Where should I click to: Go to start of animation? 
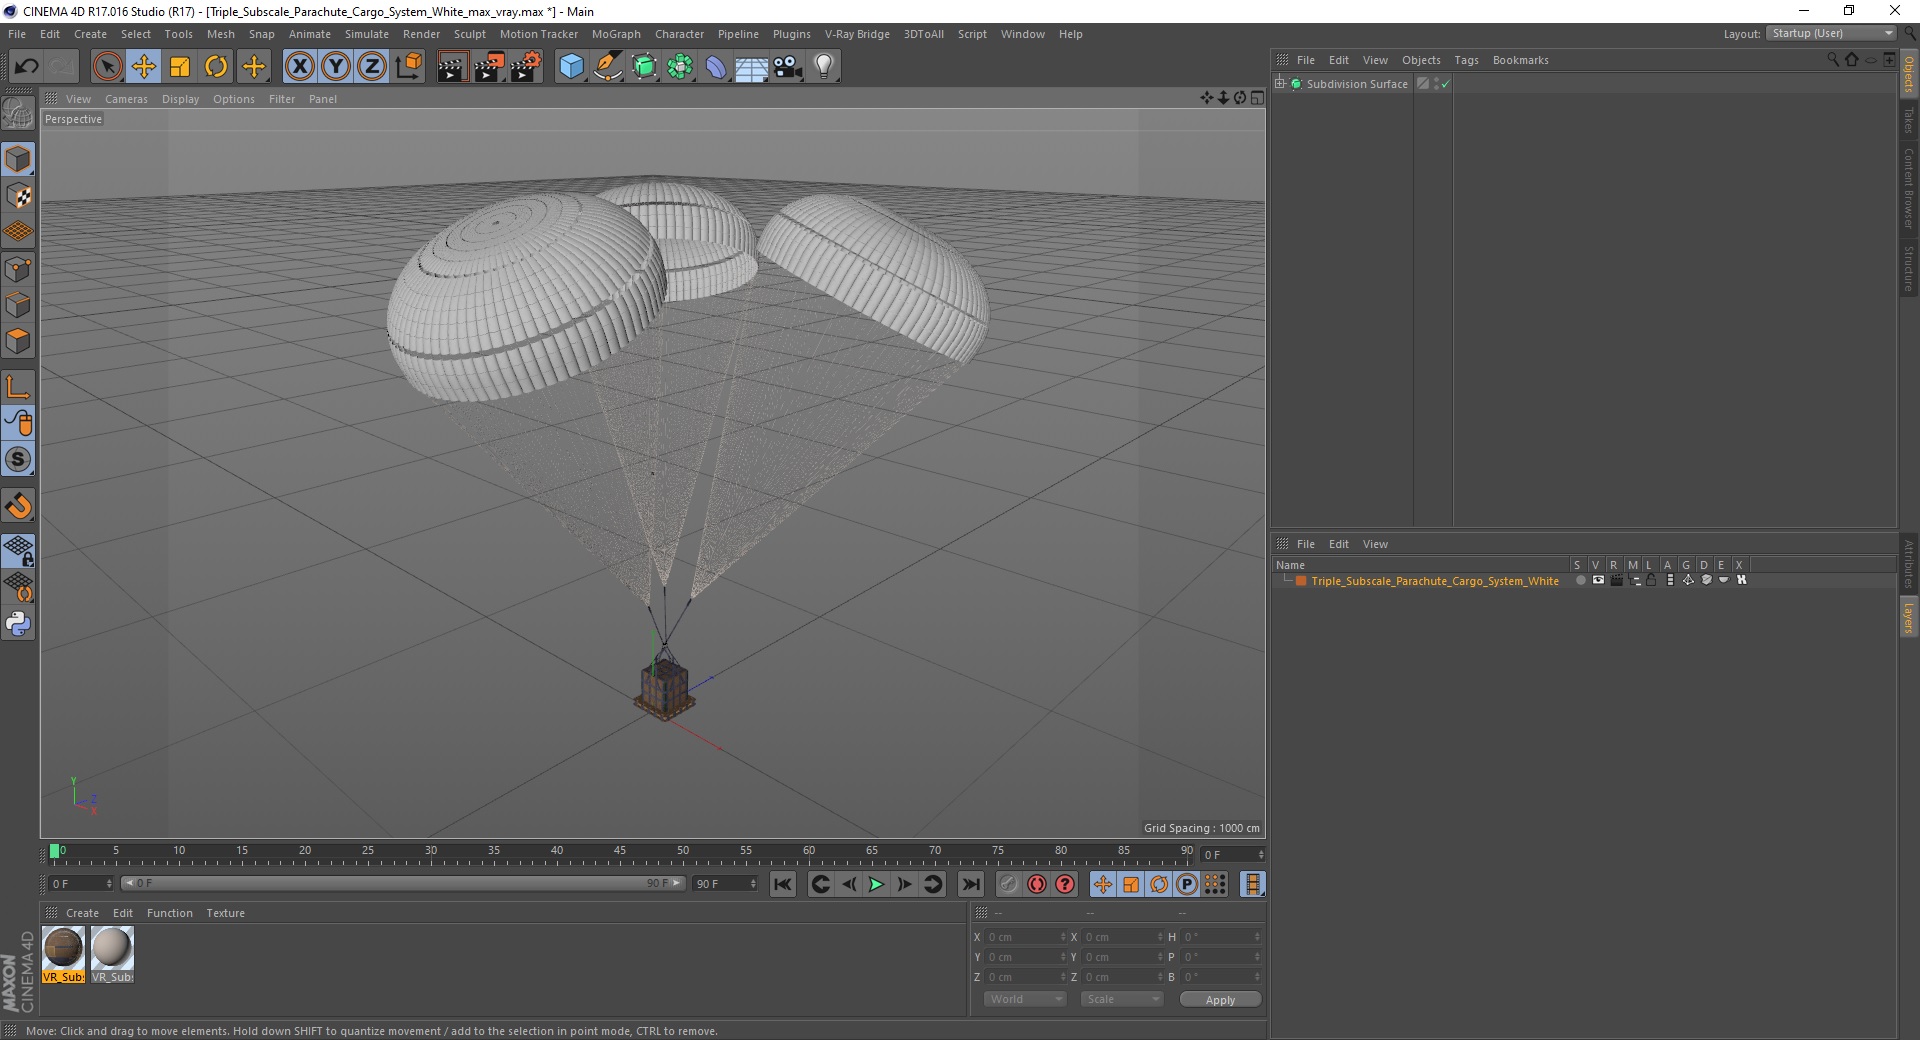[783, 884]
